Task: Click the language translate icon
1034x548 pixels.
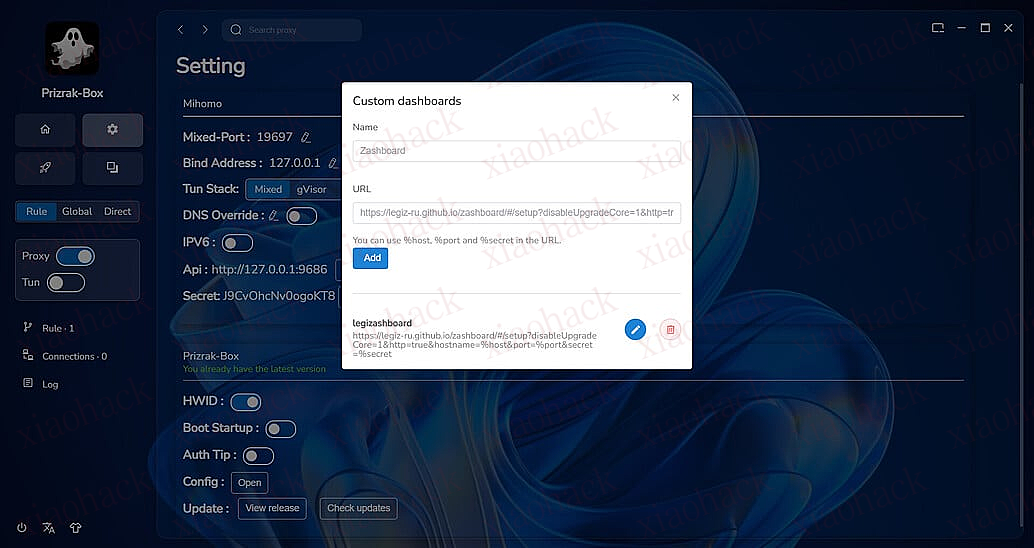Action: point(48,528)
